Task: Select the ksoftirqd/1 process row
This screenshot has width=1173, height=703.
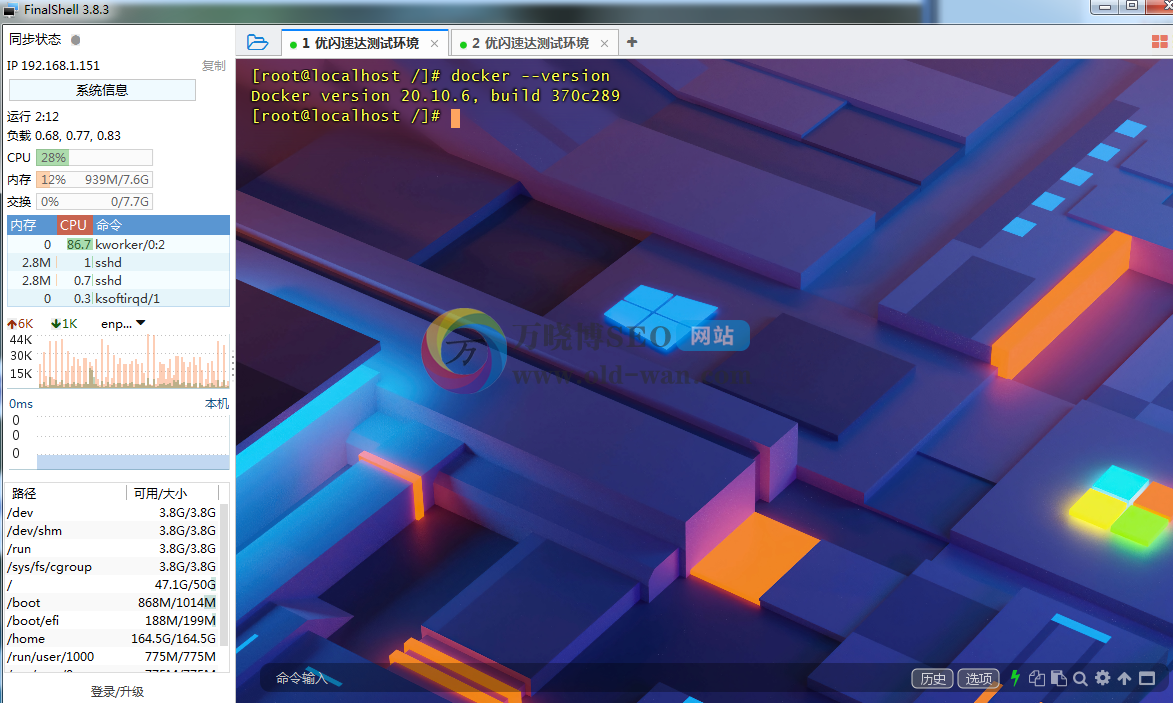Action: pos(118,298)
